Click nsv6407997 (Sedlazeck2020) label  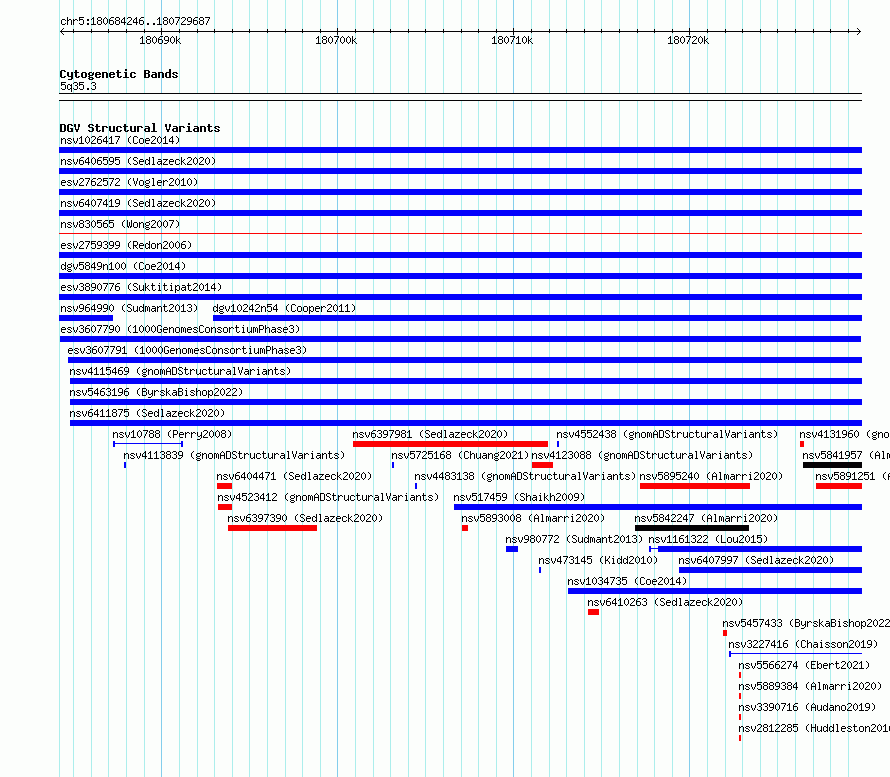(x=756, y=560)
